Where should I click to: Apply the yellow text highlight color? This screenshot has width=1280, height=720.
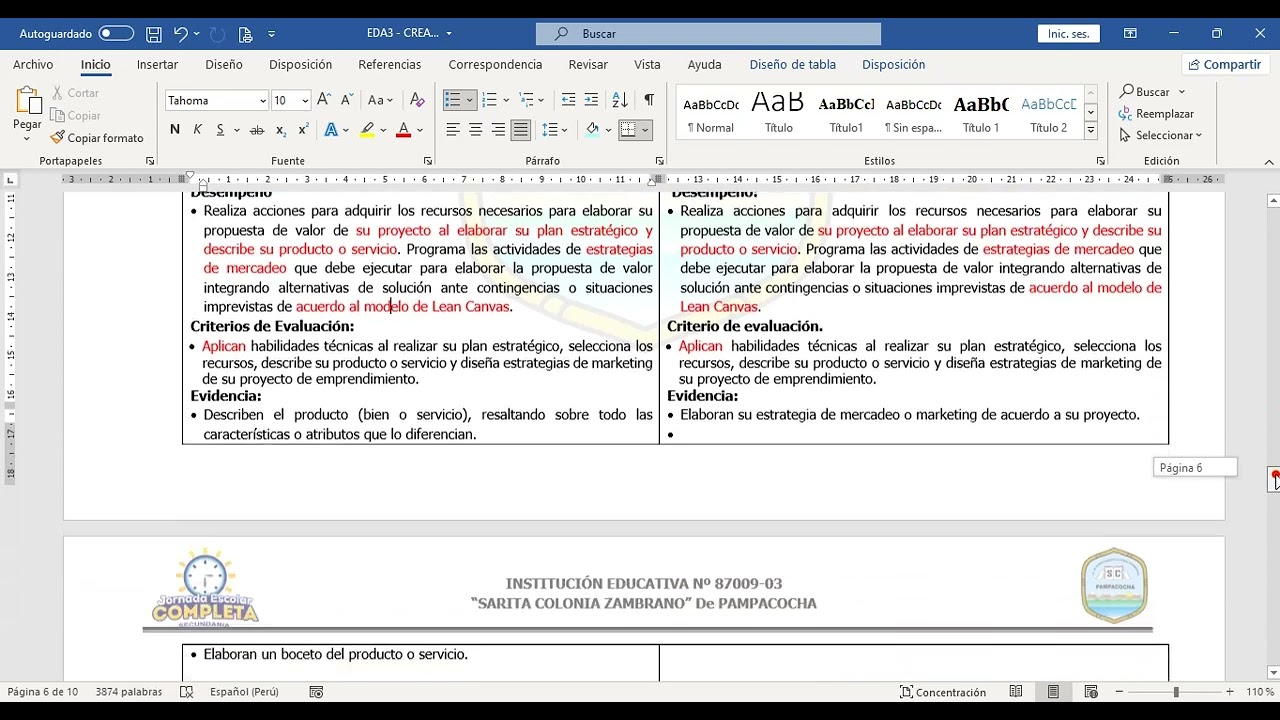(x=367, y=130)
